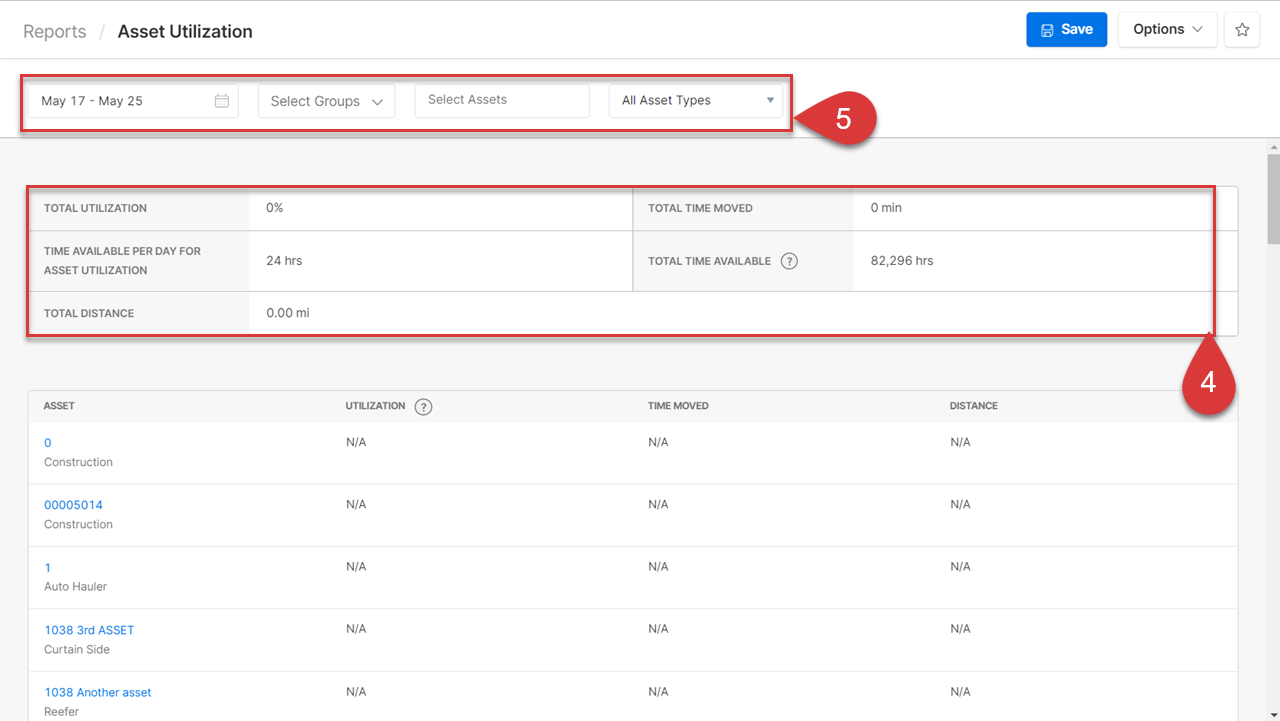The image size is (1280, 721).
Task: Click the Total Utilization label
Action: (95, 208)
